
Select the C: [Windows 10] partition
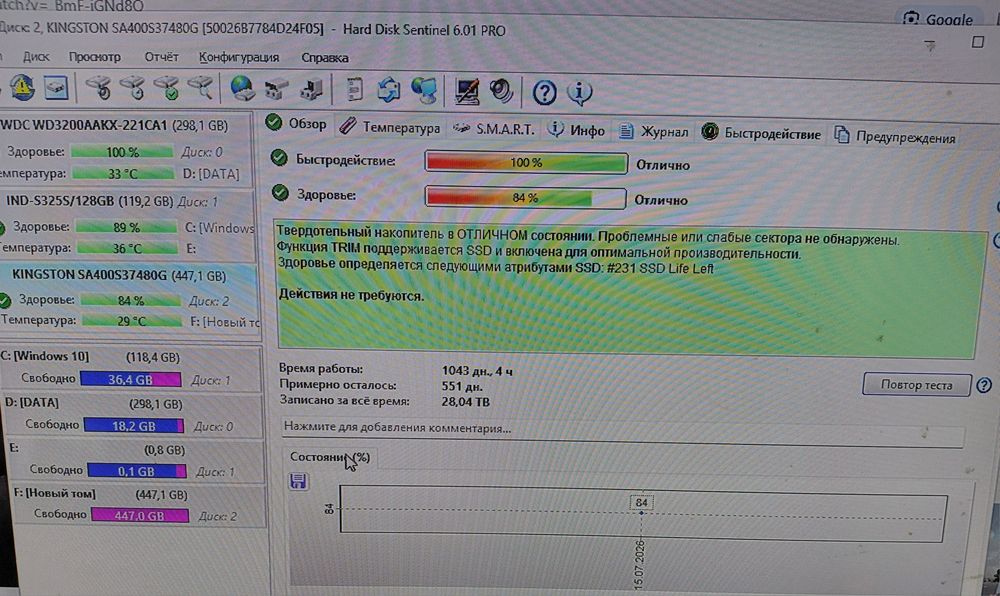pyautogui.click(x=131, y=368)
